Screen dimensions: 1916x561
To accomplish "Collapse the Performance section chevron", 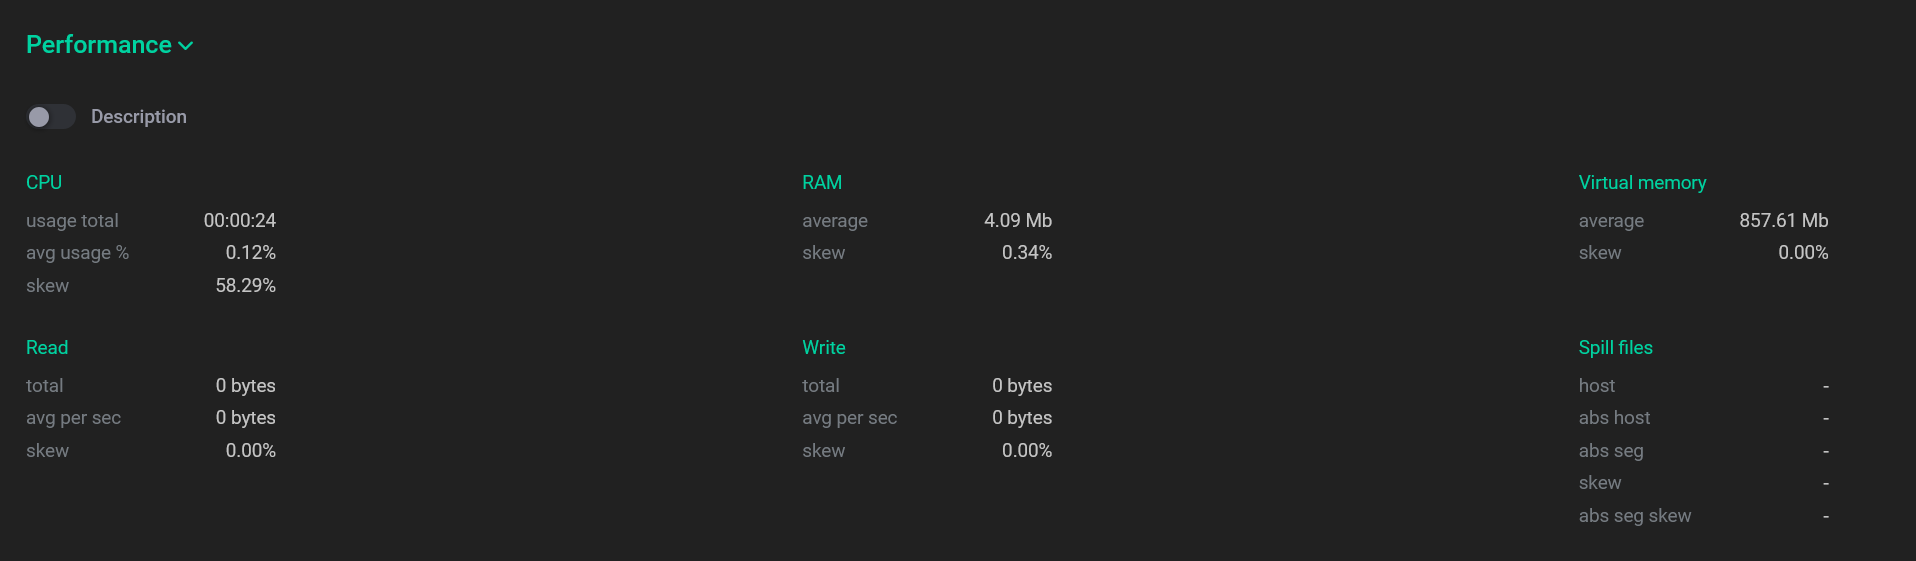I will (x=186, y=46).
